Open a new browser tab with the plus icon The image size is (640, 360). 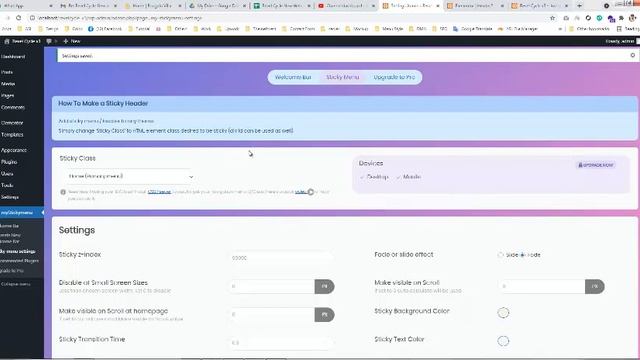pyautogui.click(x=579, y=6)
